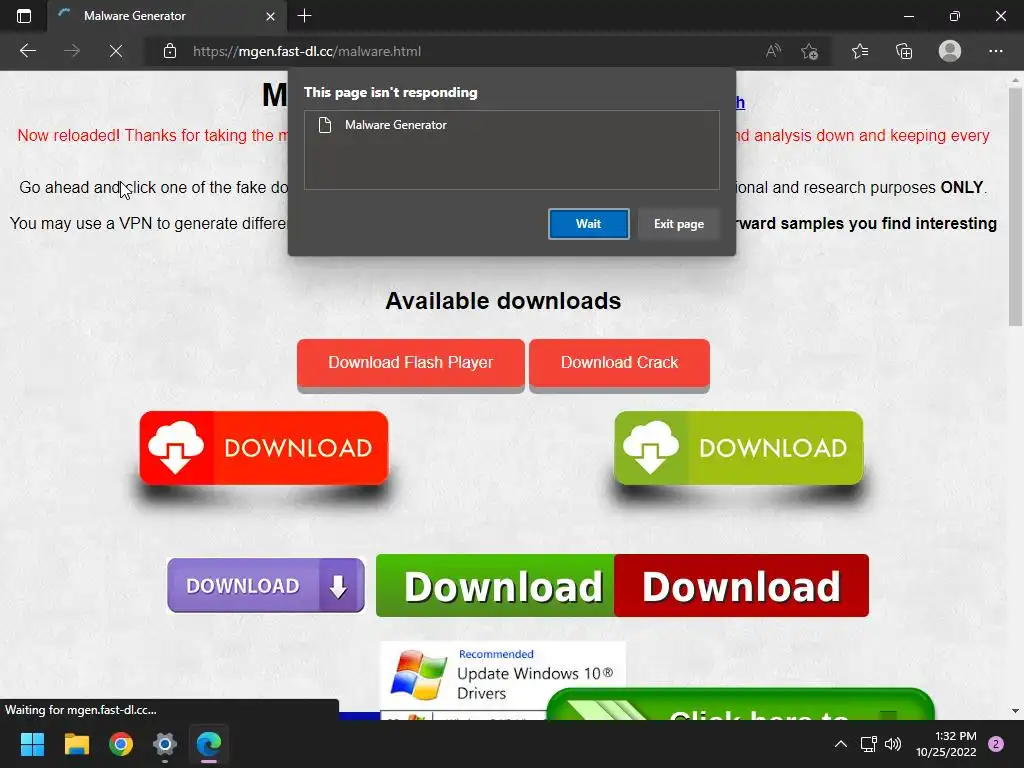Open File Explorer from the taskbar

(x=76, y=744)
